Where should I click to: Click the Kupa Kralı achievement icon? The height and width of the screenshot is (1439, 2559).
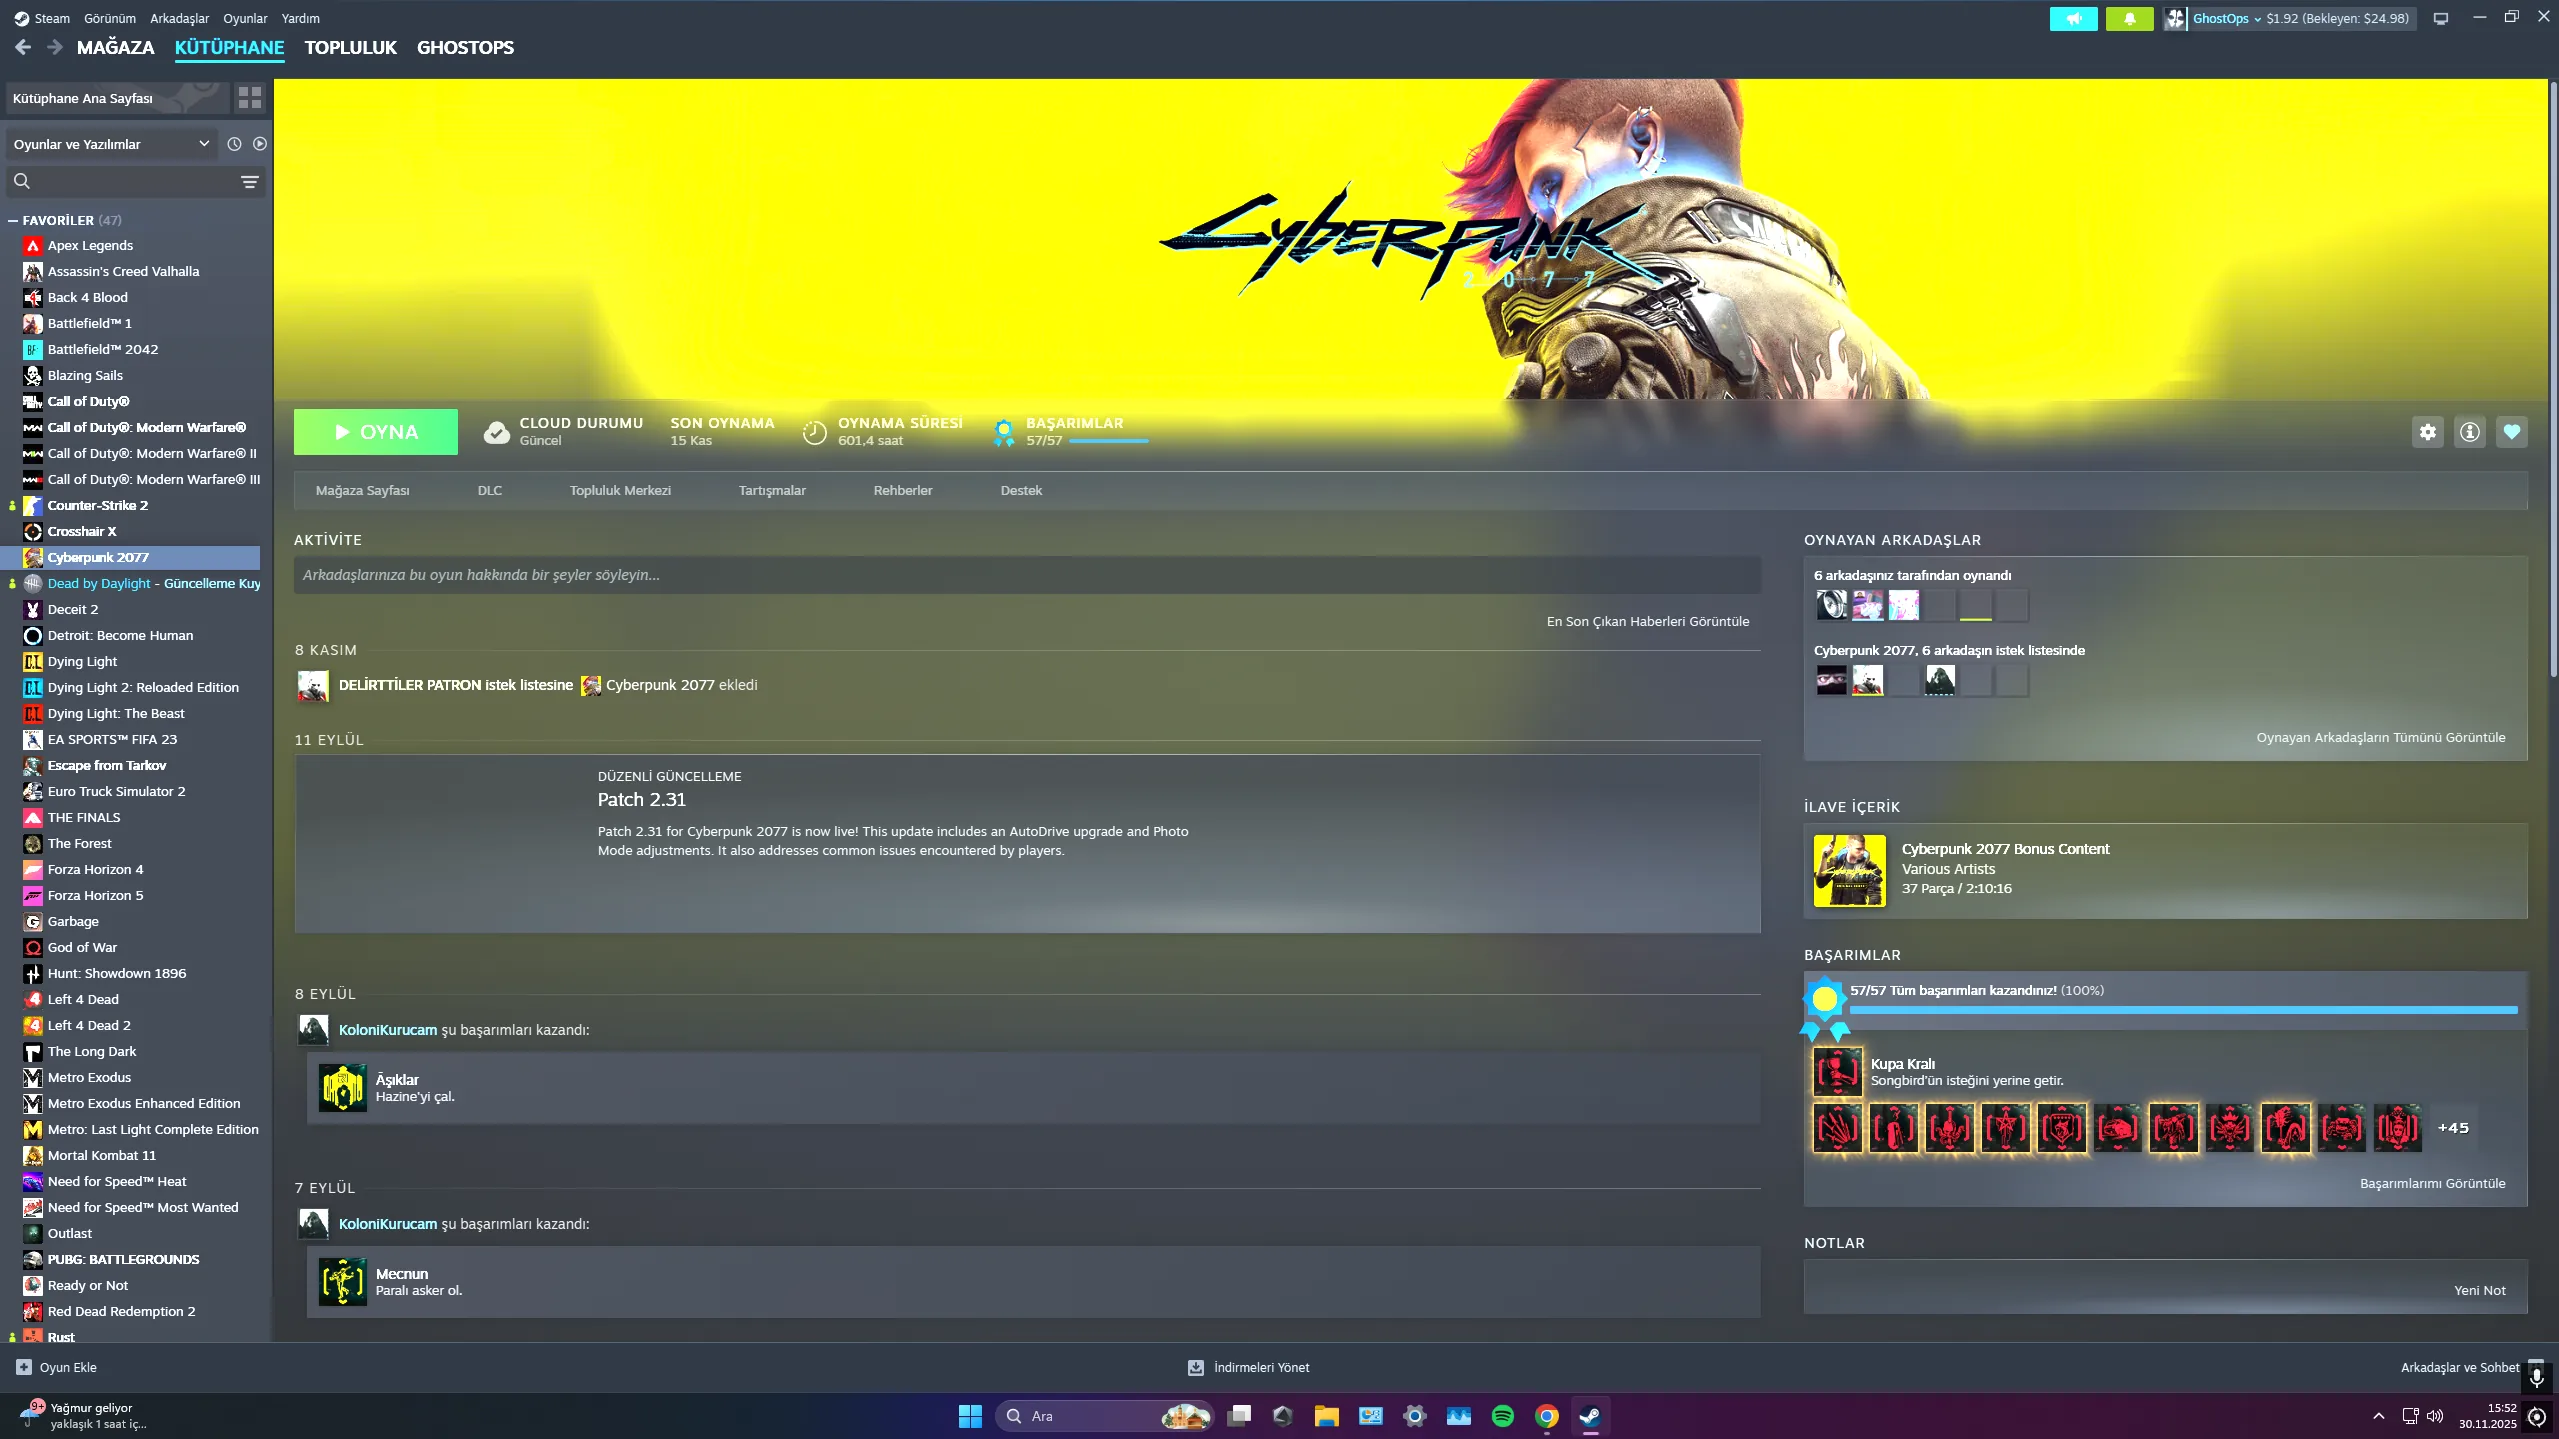pos(1838,1072)
